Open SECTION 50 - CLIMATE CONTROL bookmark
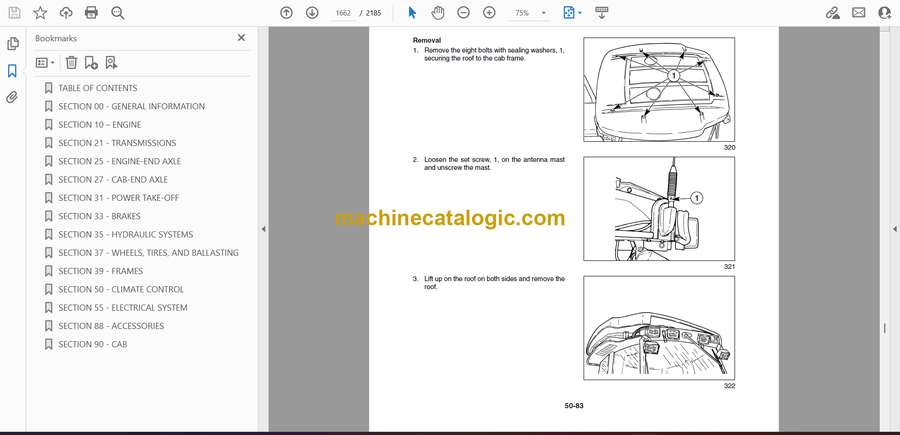 [121, 289]
